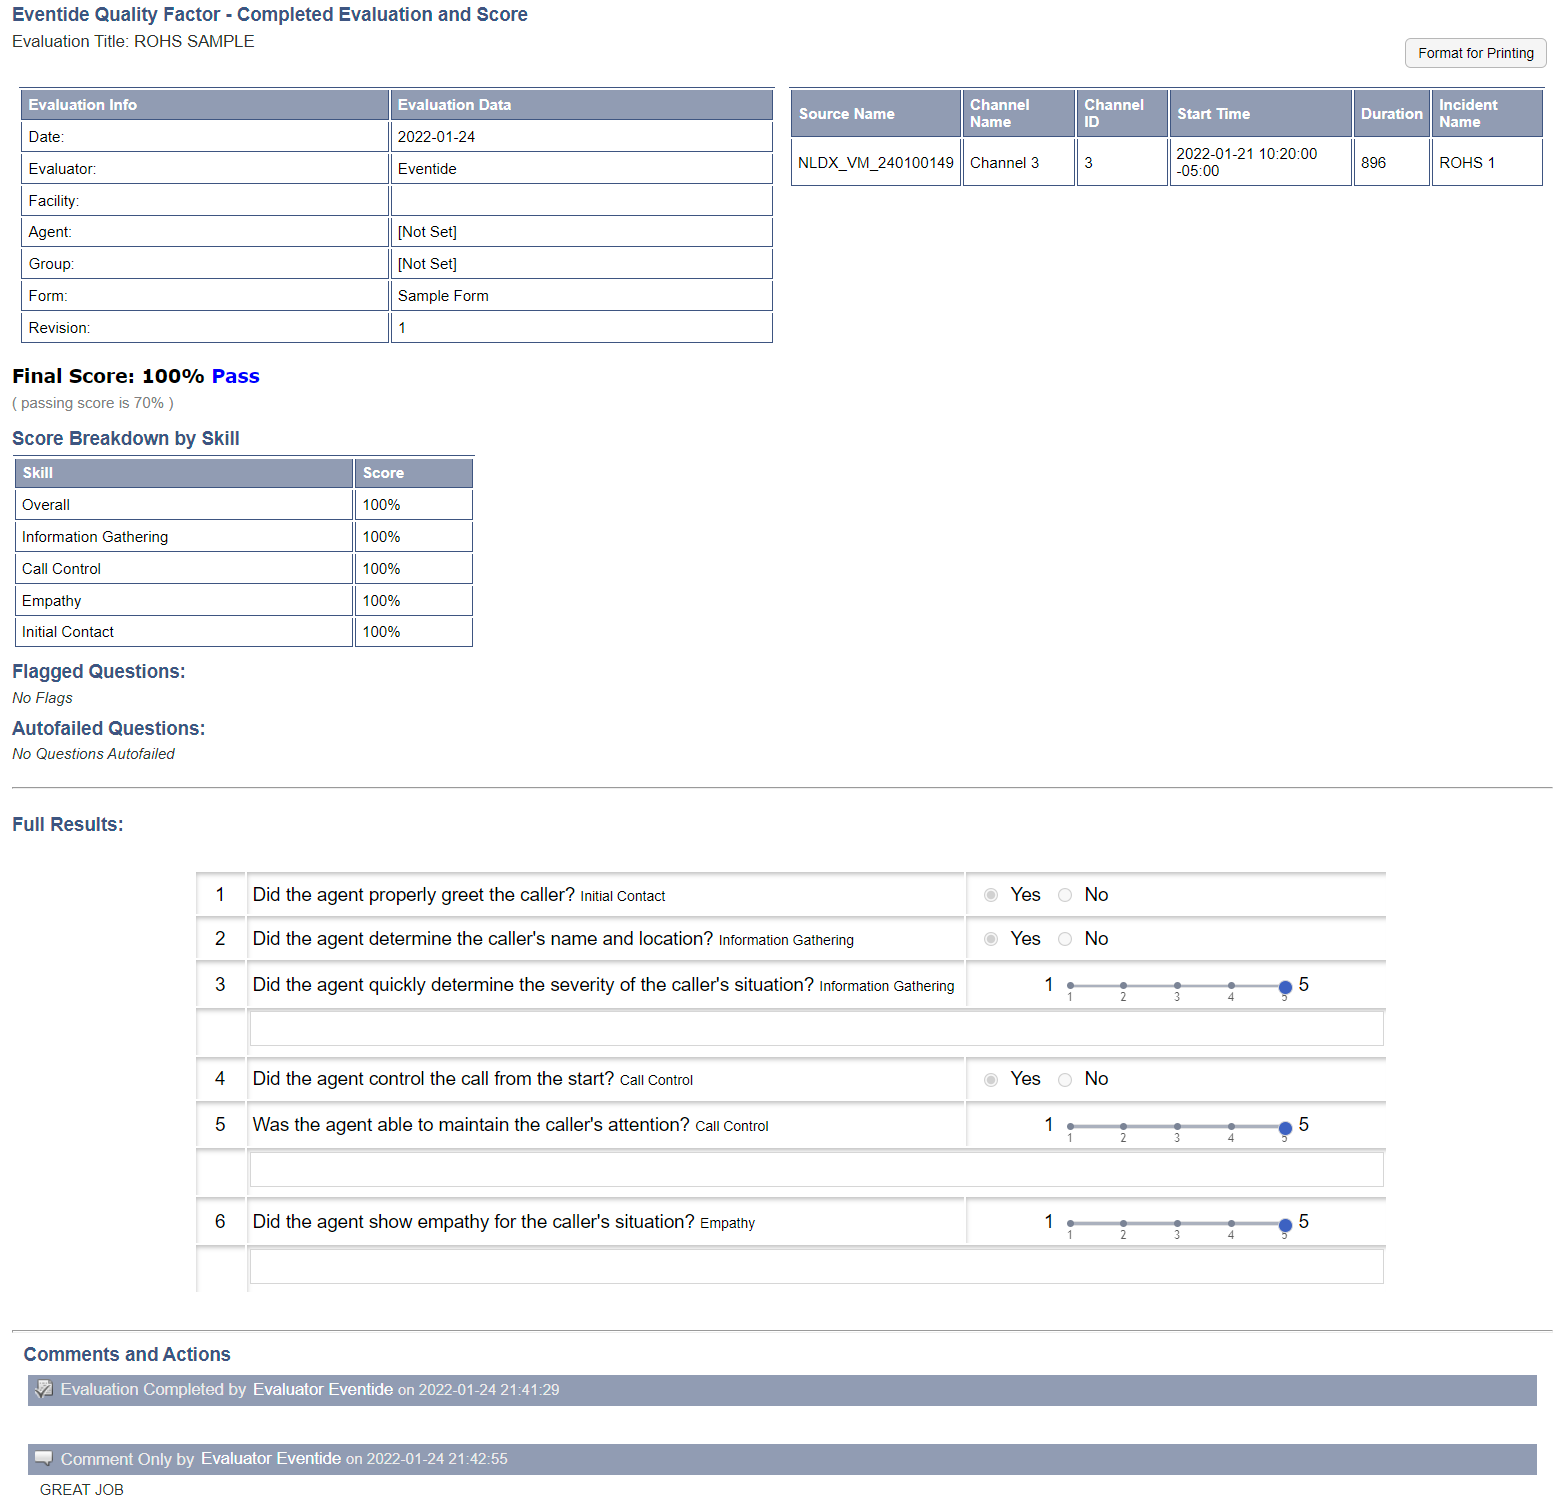Click Evaluator Eventide in the completion bar
The width and height of the screenshot is (1557, 1505).
(x=322, y=1389)
